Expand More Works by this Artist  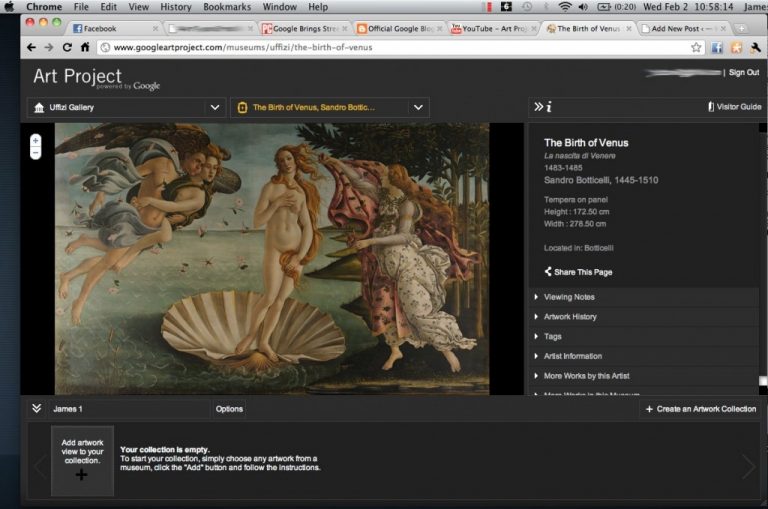pyautogui.click(x=644, y=376)
